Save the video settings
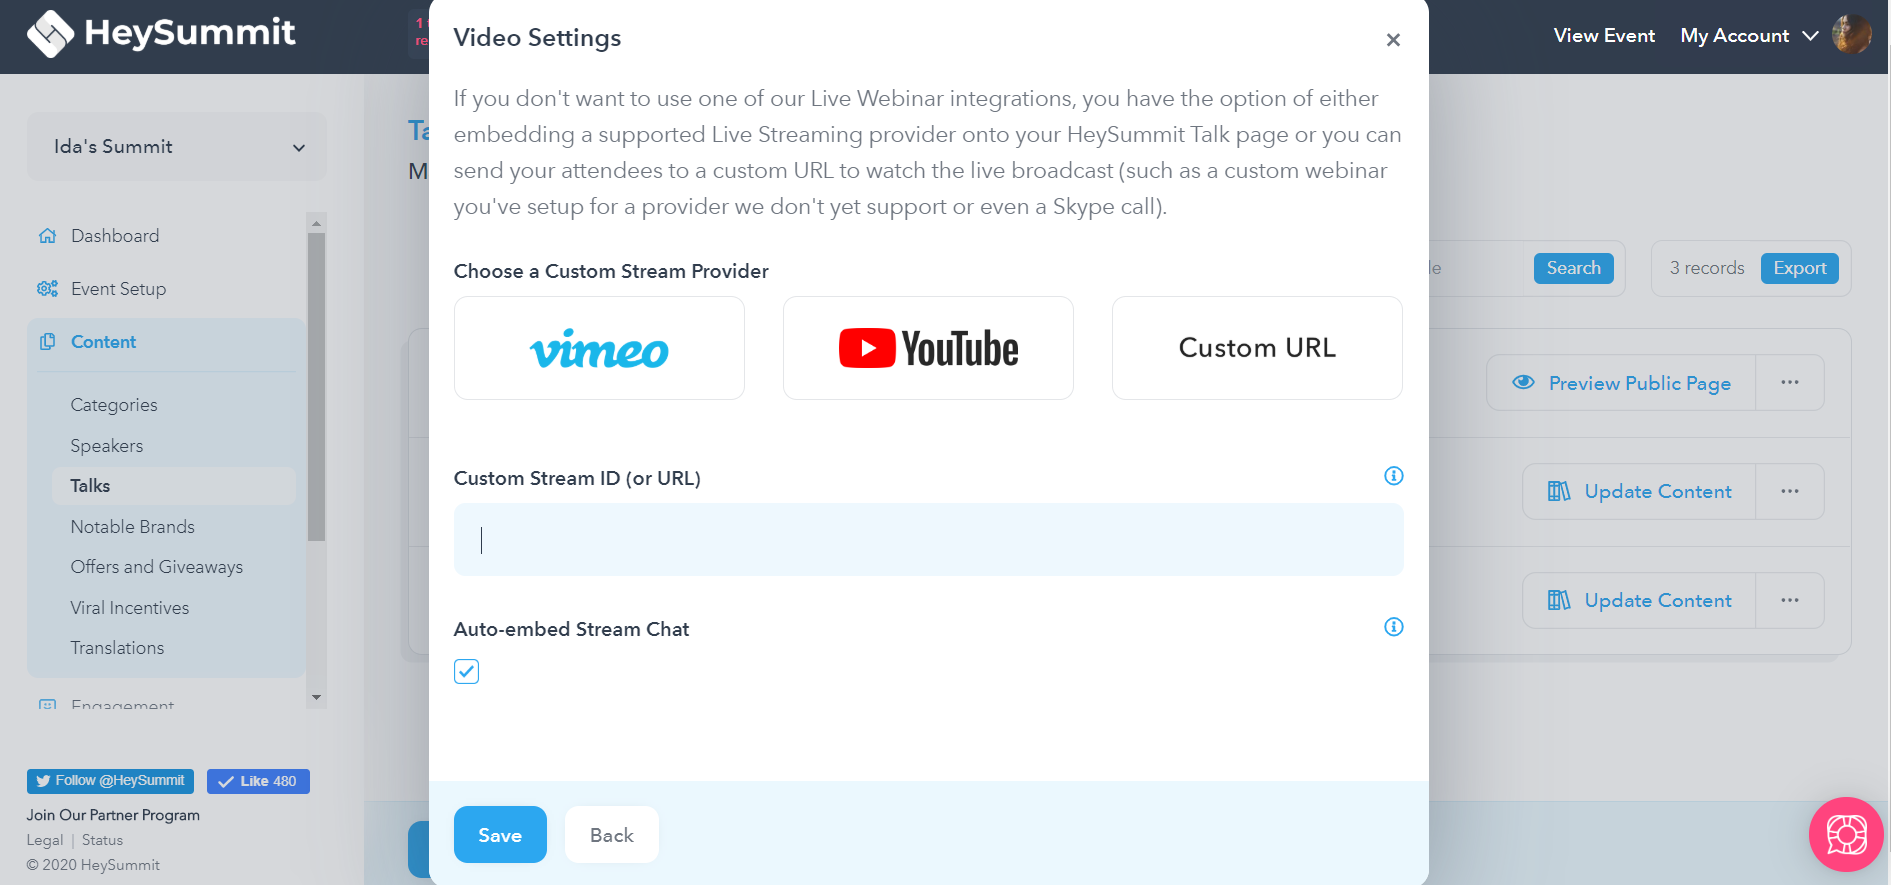 [500, 835]
